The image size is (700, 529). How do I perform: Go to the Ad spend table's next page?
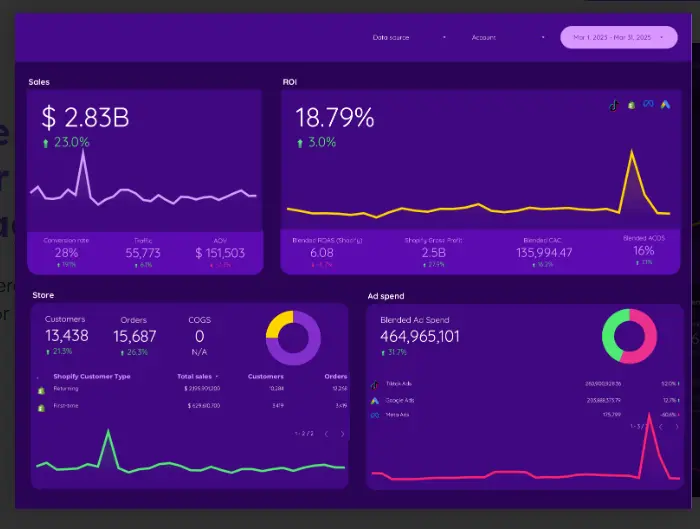tap(677, 427)
